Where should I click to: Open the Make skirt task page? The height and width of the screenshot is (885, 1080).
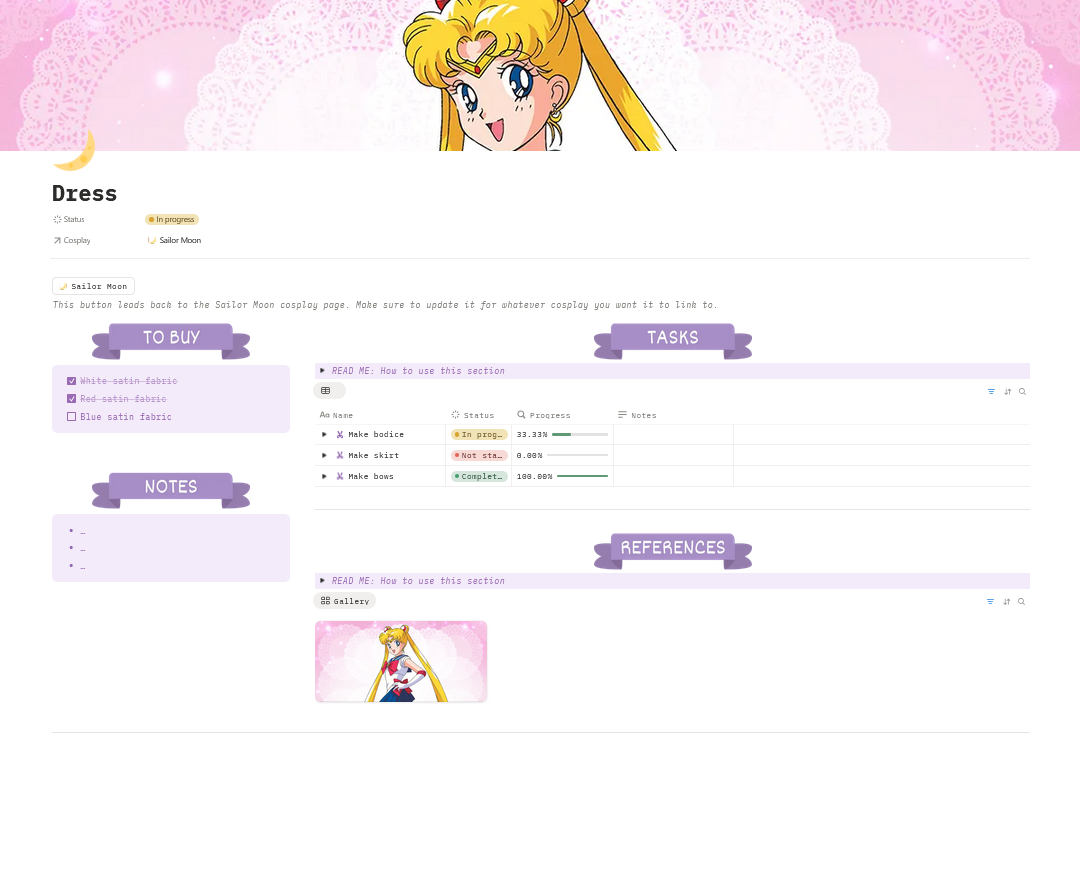click(x=373, y=455)
